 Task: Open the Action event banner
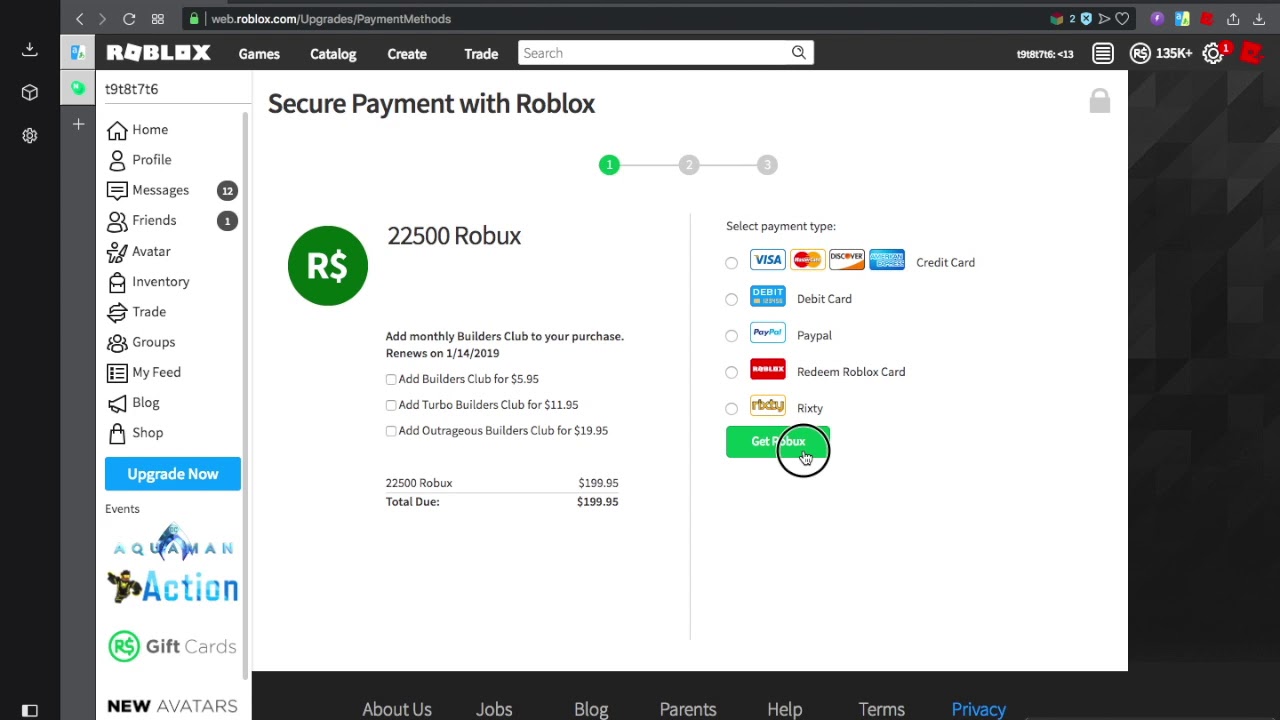(173, 587)
